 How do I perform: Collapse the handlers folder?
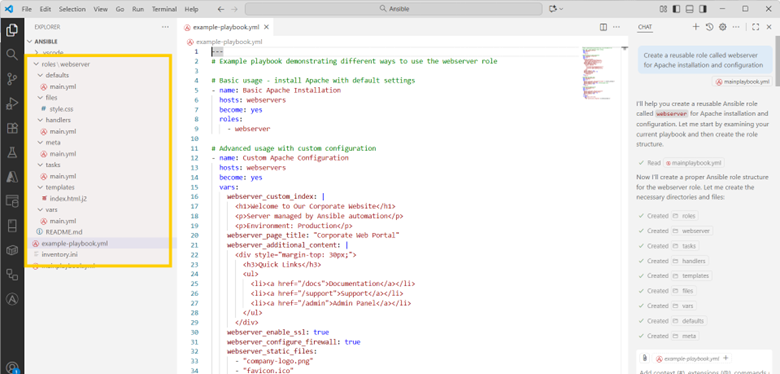[41, 120]
